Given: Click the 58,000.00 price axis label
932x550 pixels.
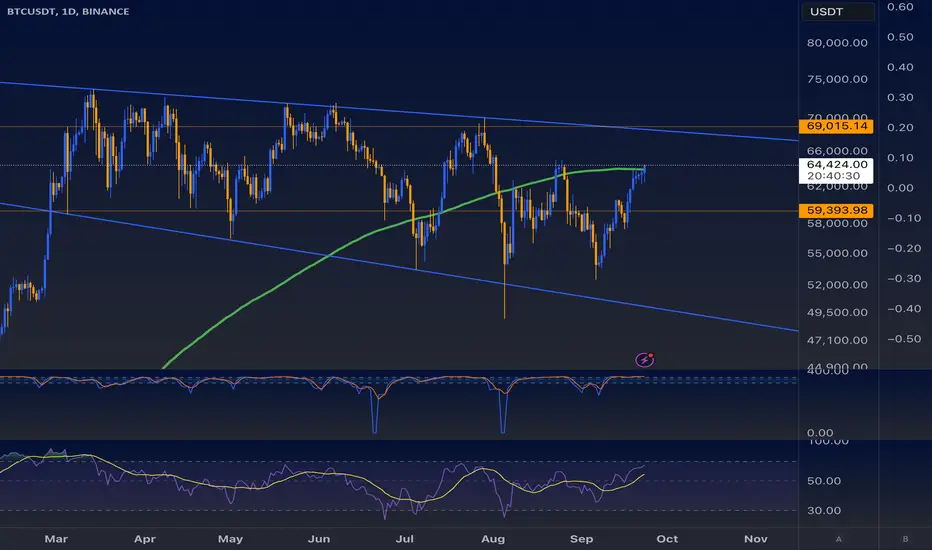Looking at the screenshot, I should (837, 223).
